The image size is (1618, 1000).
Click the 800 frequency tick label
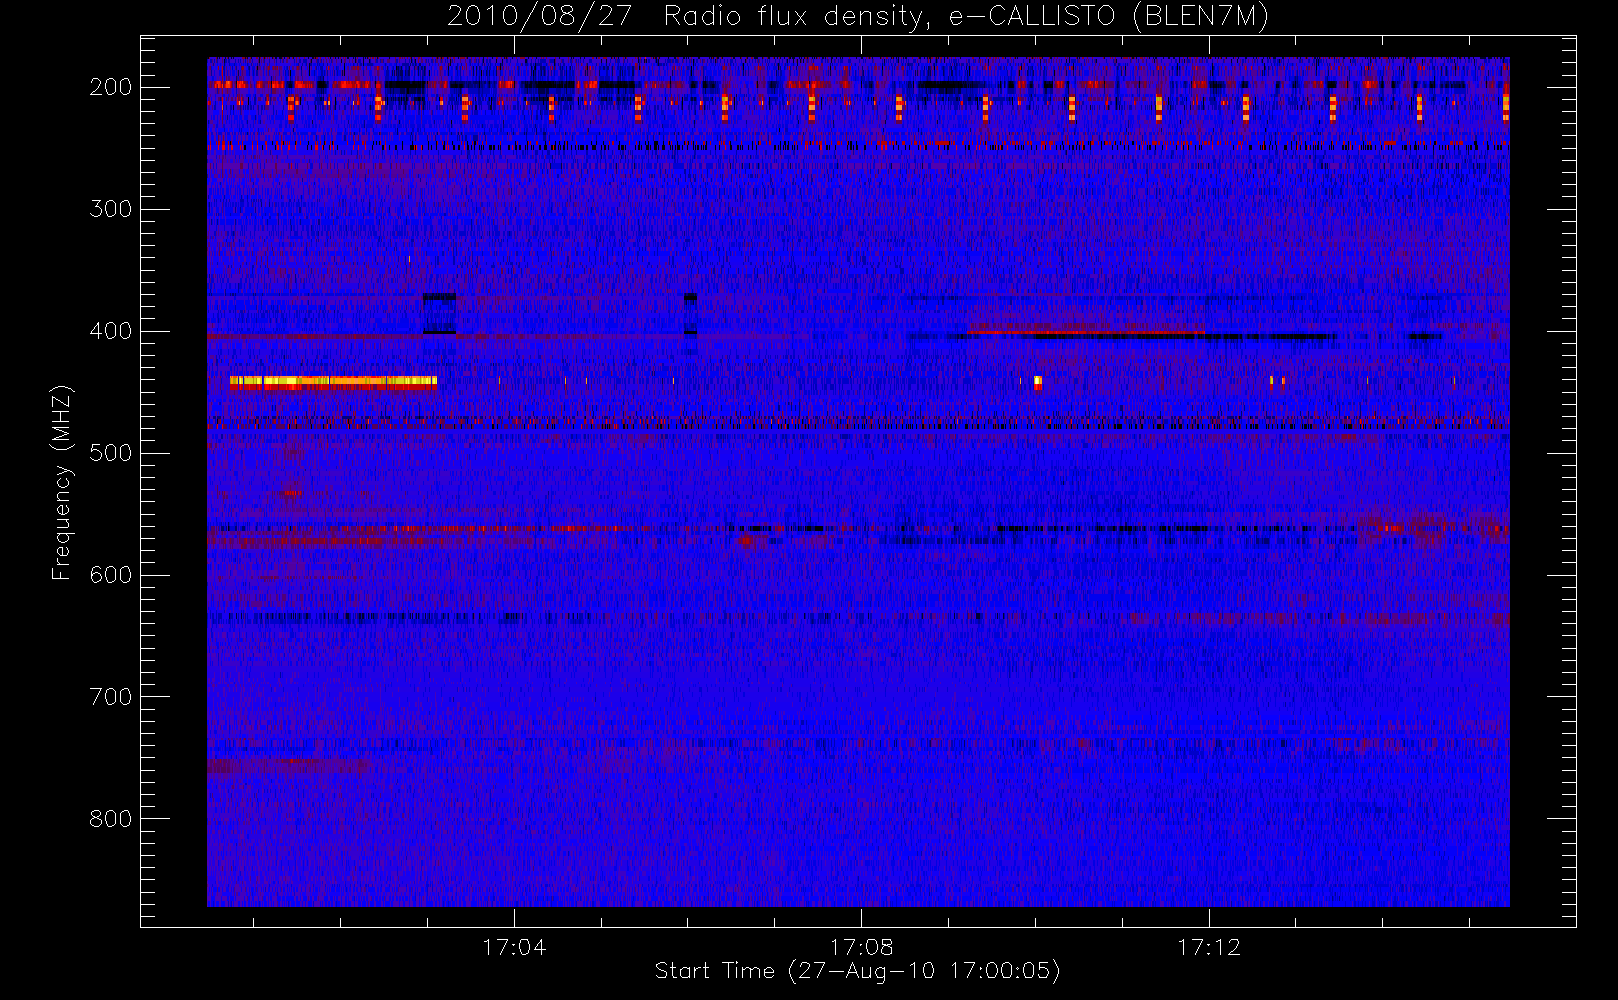point(111,819)
